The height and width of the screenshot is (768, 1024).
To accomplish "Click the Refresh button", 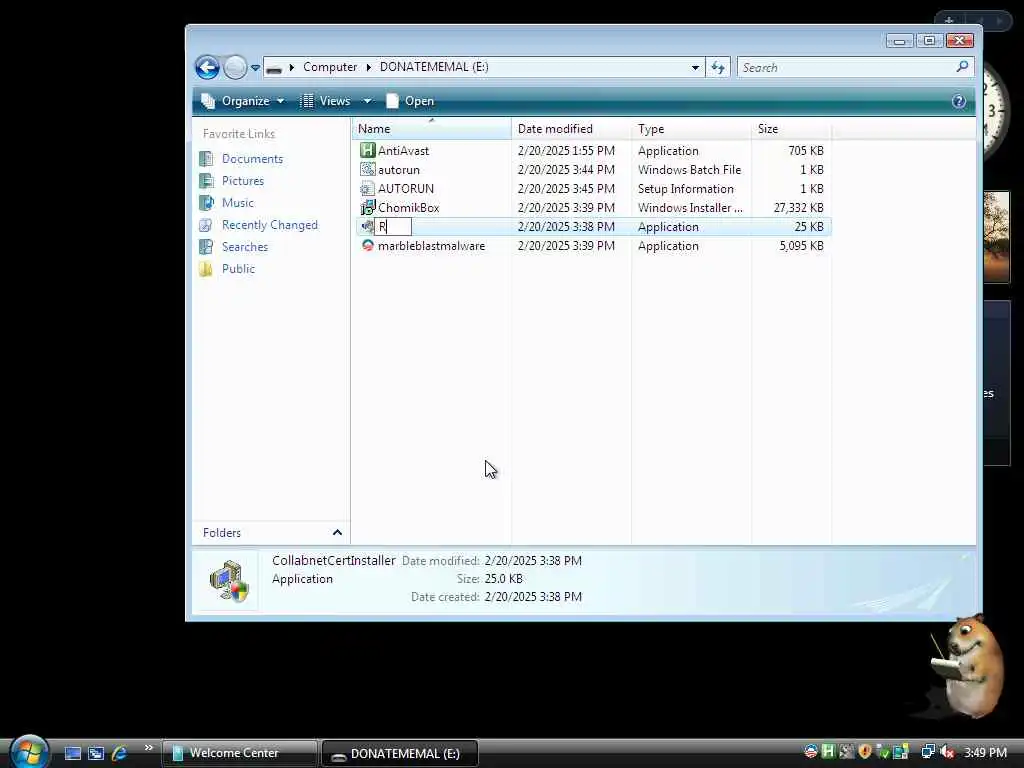I will click(718, 67).
